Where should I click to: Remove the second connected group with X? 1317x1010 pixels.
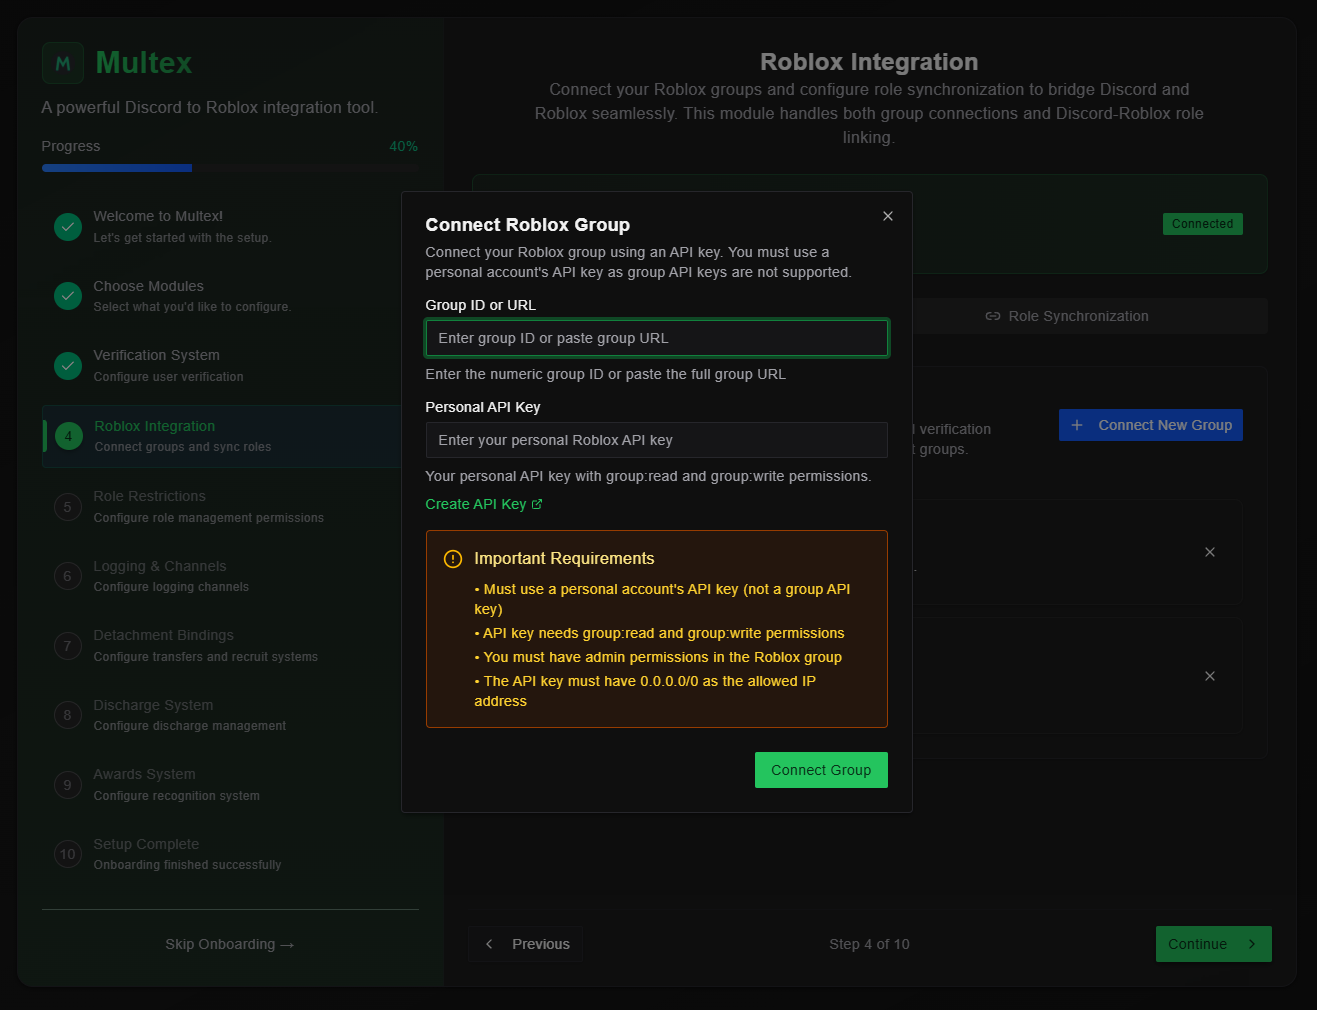[x=1210, y=676]
